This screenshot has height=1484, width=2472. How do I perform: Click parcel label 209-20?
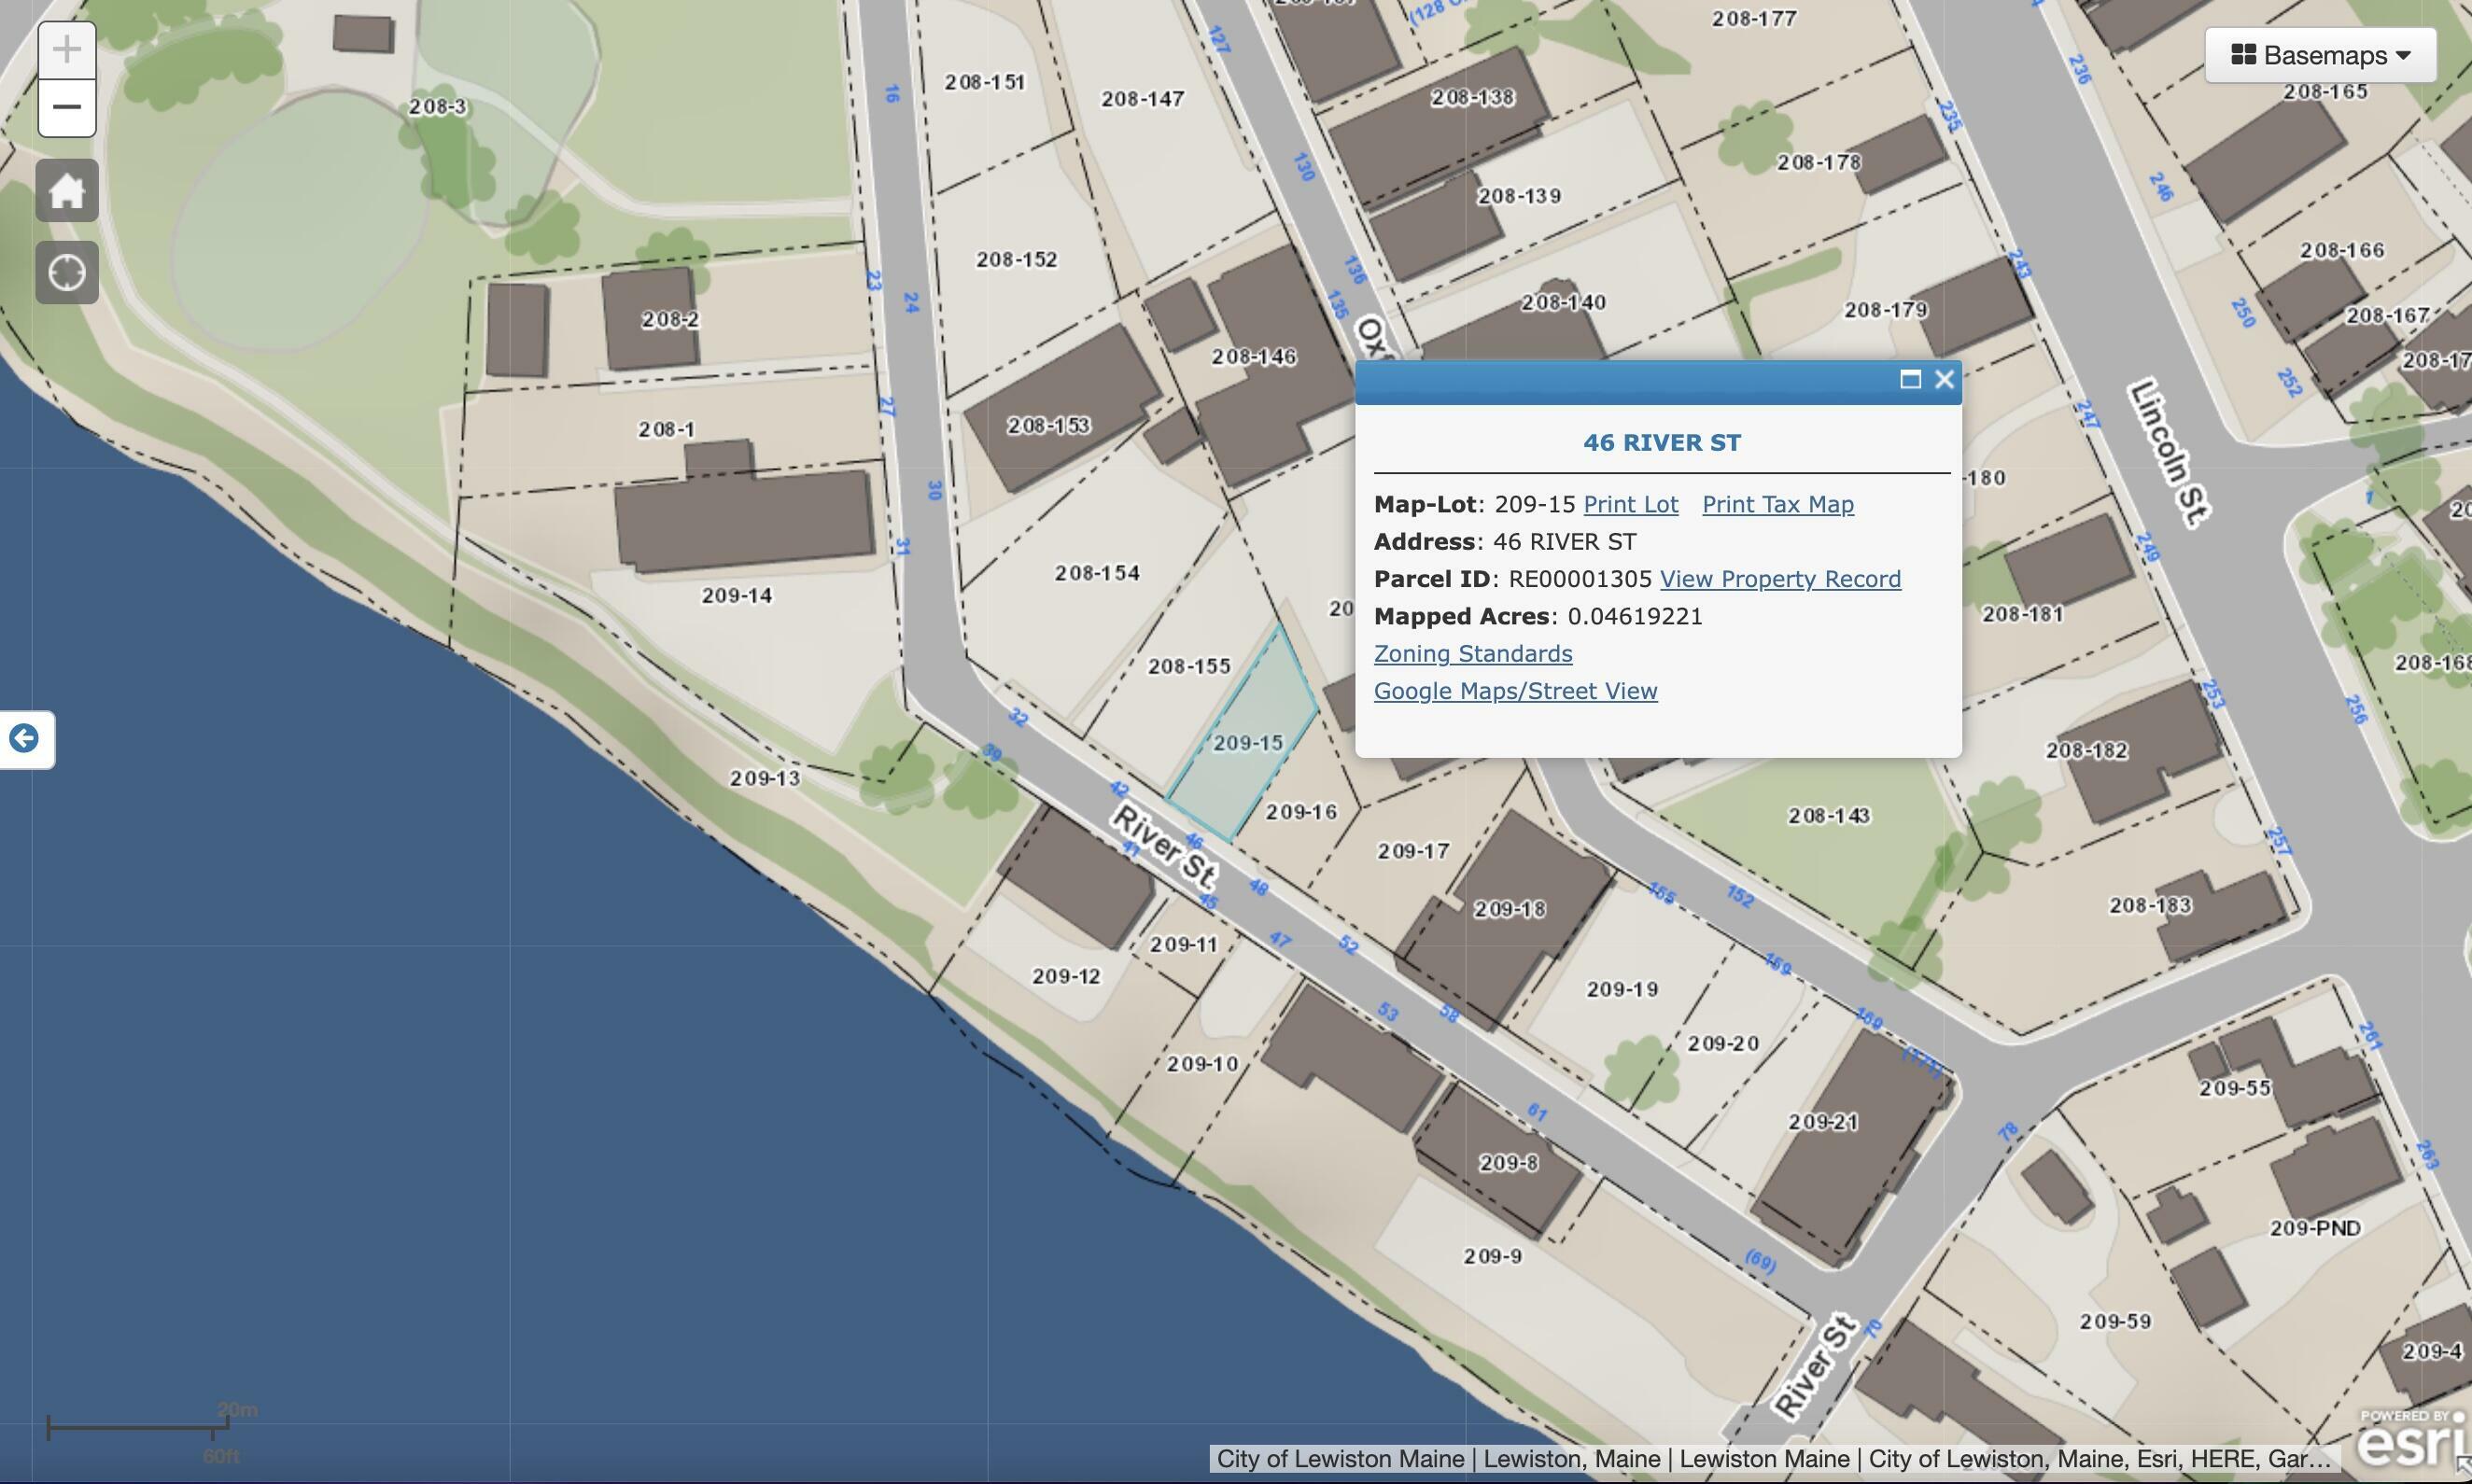[1723, 1043]
